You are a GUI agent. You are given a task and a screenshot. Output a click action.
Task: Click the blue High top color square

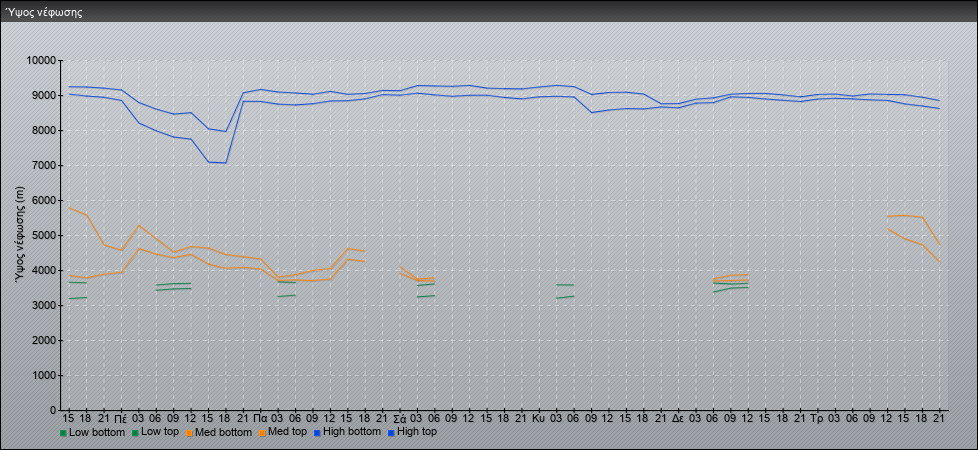pos(389,433)
